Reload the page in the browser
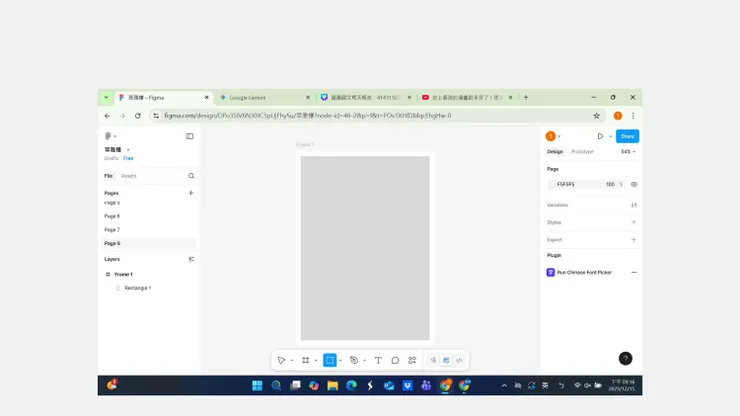 (137, 116)
